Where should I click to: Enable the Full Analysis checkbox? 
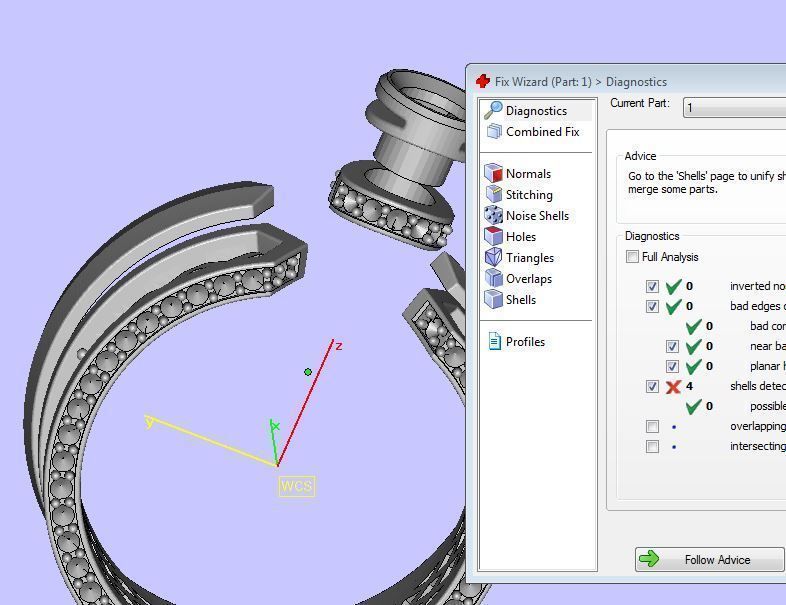pos(632,257)
